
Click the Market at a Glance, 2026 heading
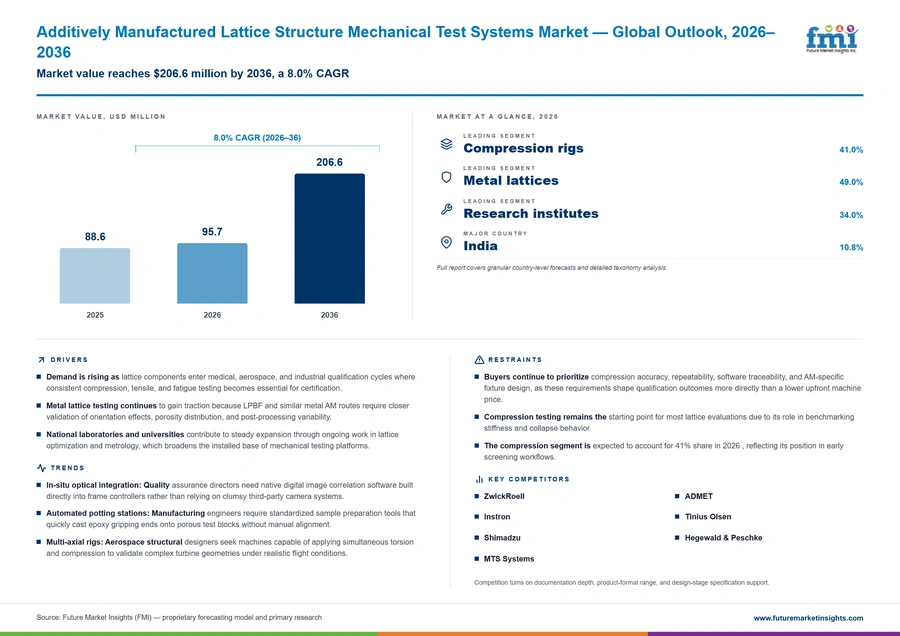coord(497,117)
